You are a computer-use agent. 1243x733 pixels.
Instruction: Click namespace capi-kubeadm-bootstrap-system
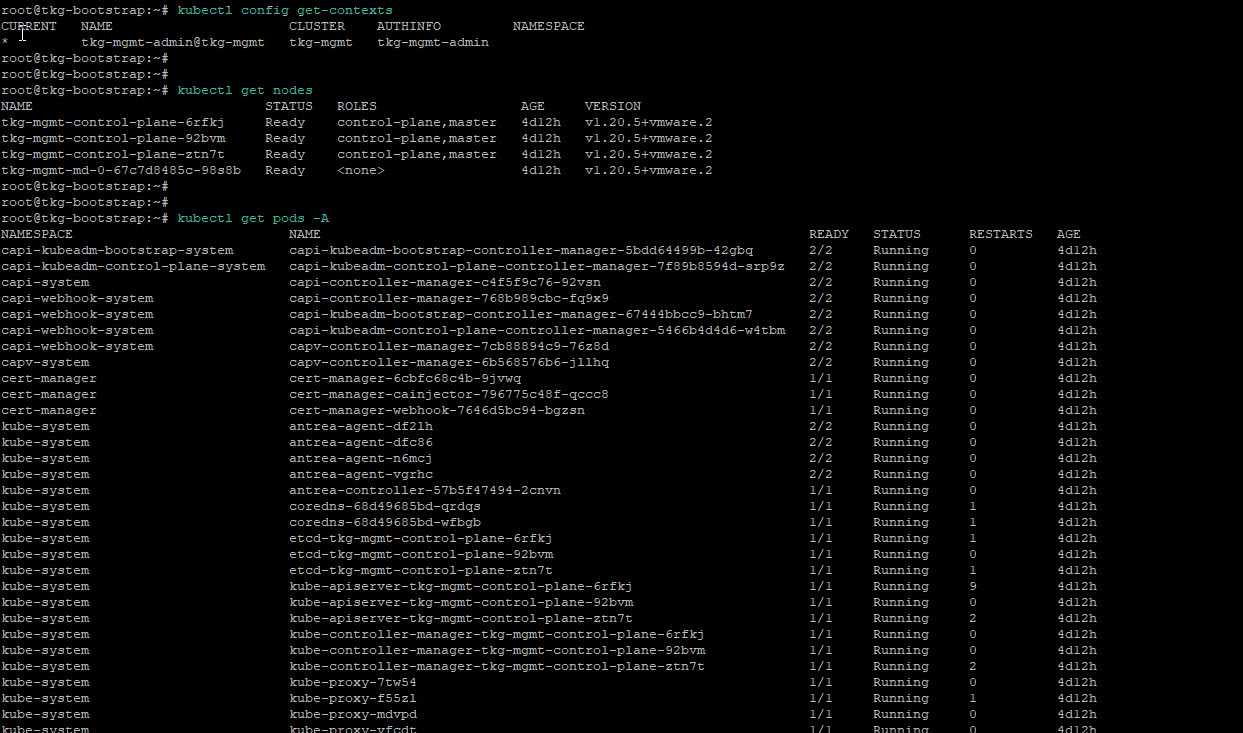(117, 250)
